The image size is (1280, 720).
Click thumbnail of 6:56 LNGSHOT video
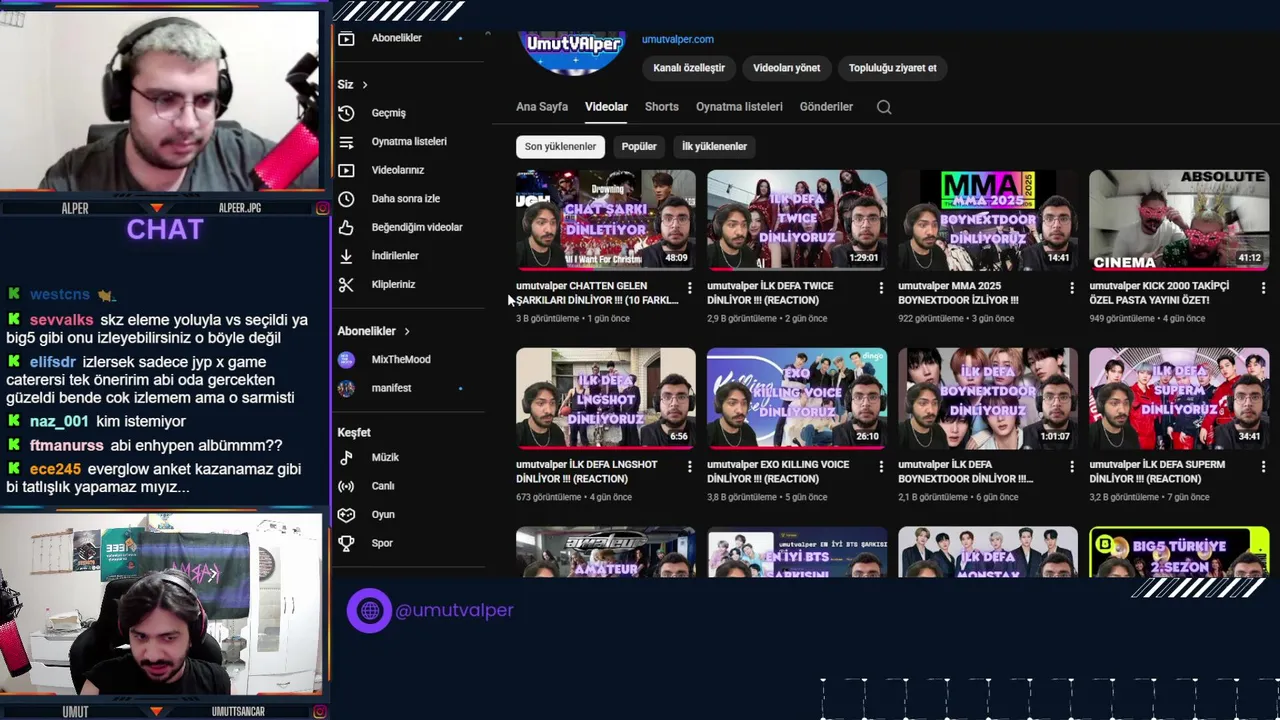[605, 398]
